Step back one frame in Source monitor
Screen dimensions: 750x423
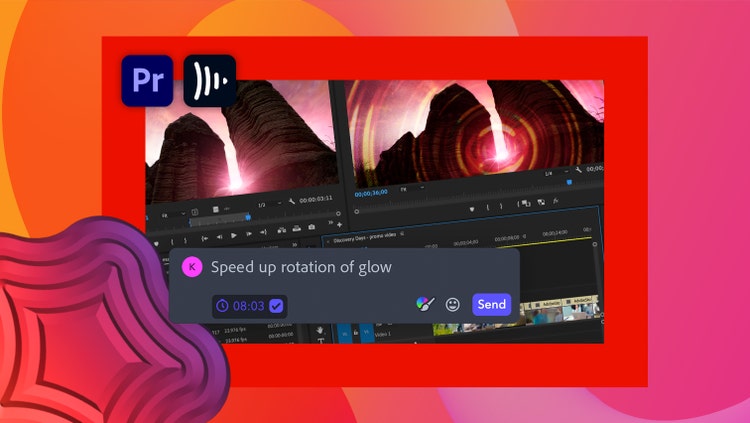(219, 237)
